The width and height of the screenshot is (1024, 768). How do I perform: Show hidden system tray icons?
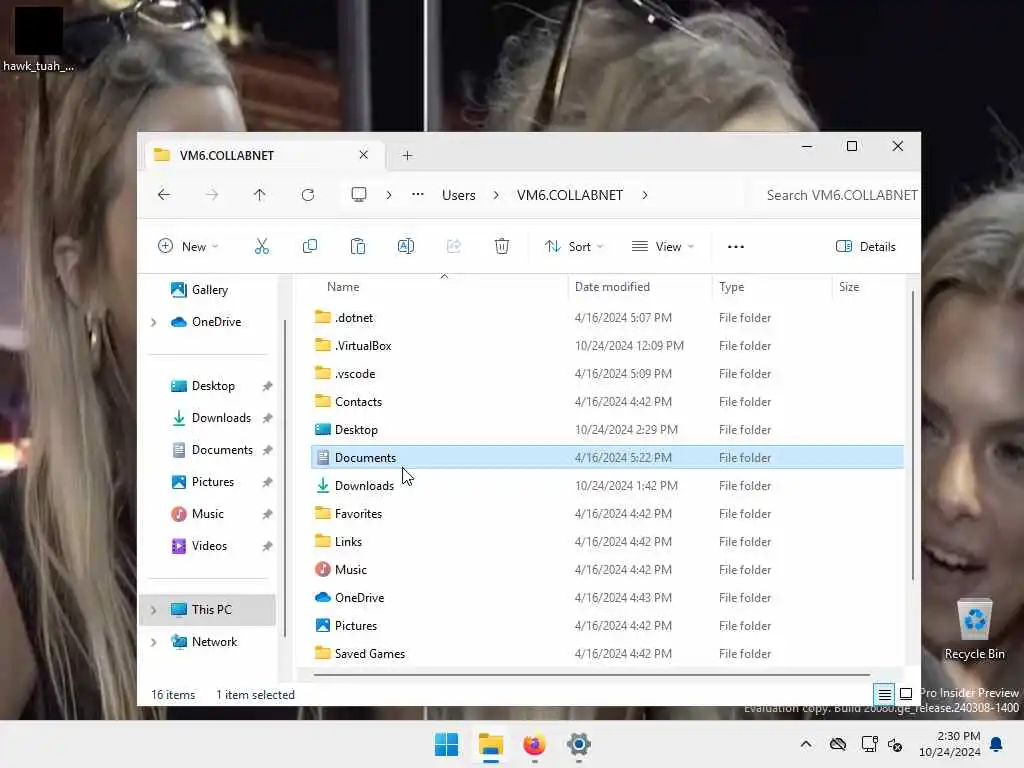[806, 744]
